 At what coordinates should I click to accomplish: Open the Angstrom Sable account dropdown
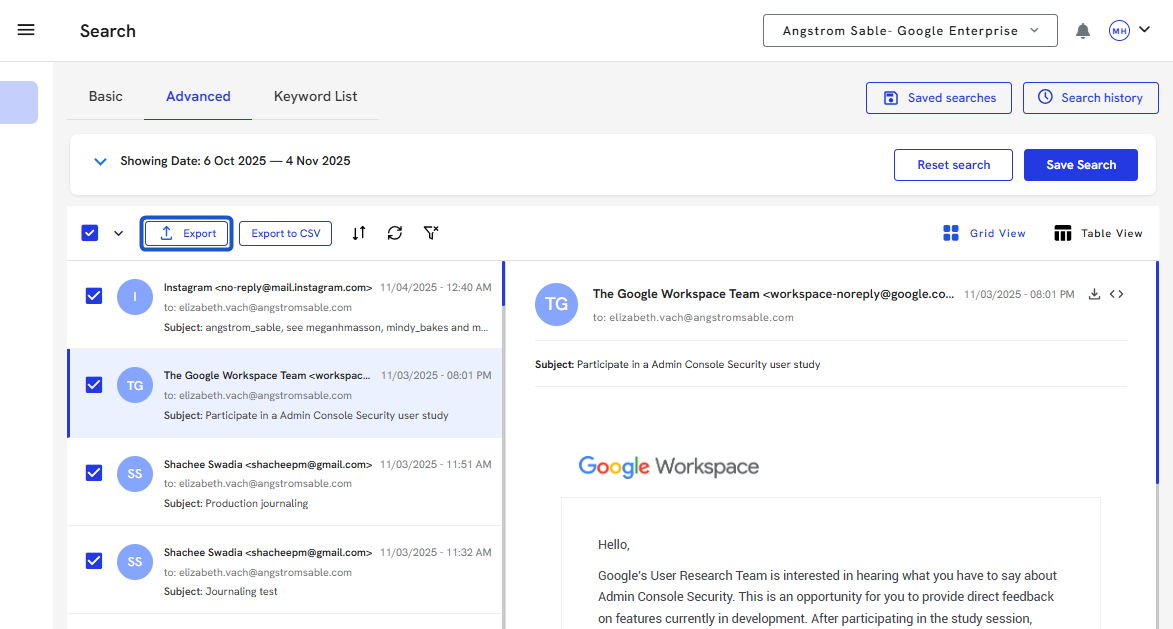(x=909, y=31)
